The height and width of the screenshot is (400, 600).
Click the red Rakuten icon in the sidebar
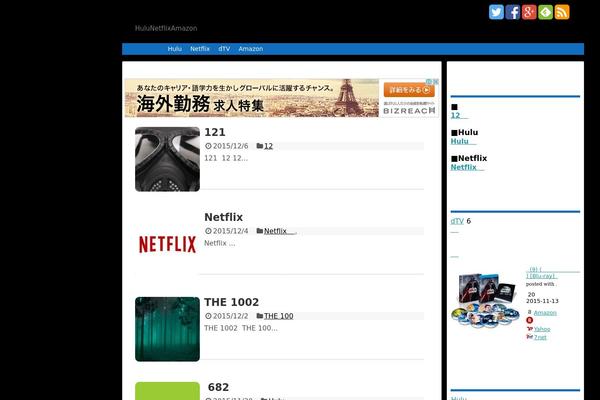[x=530, y=320]
